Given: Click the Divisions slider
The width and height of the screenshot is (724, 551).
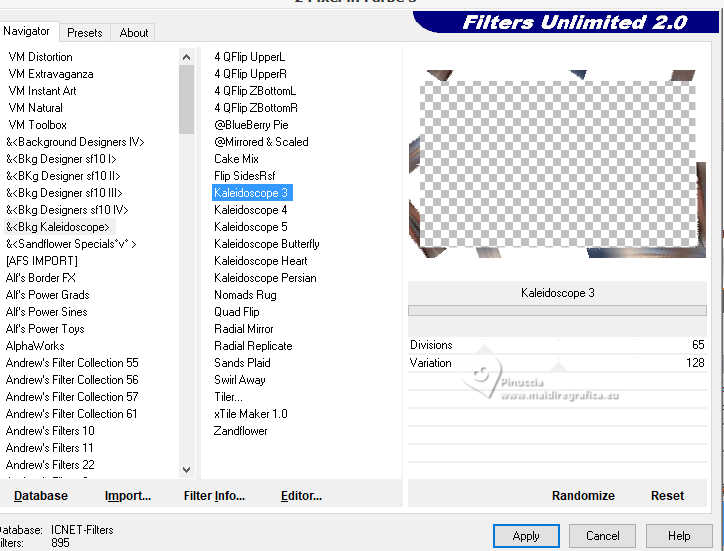Looking at the screenshot, I should (557, 345).
